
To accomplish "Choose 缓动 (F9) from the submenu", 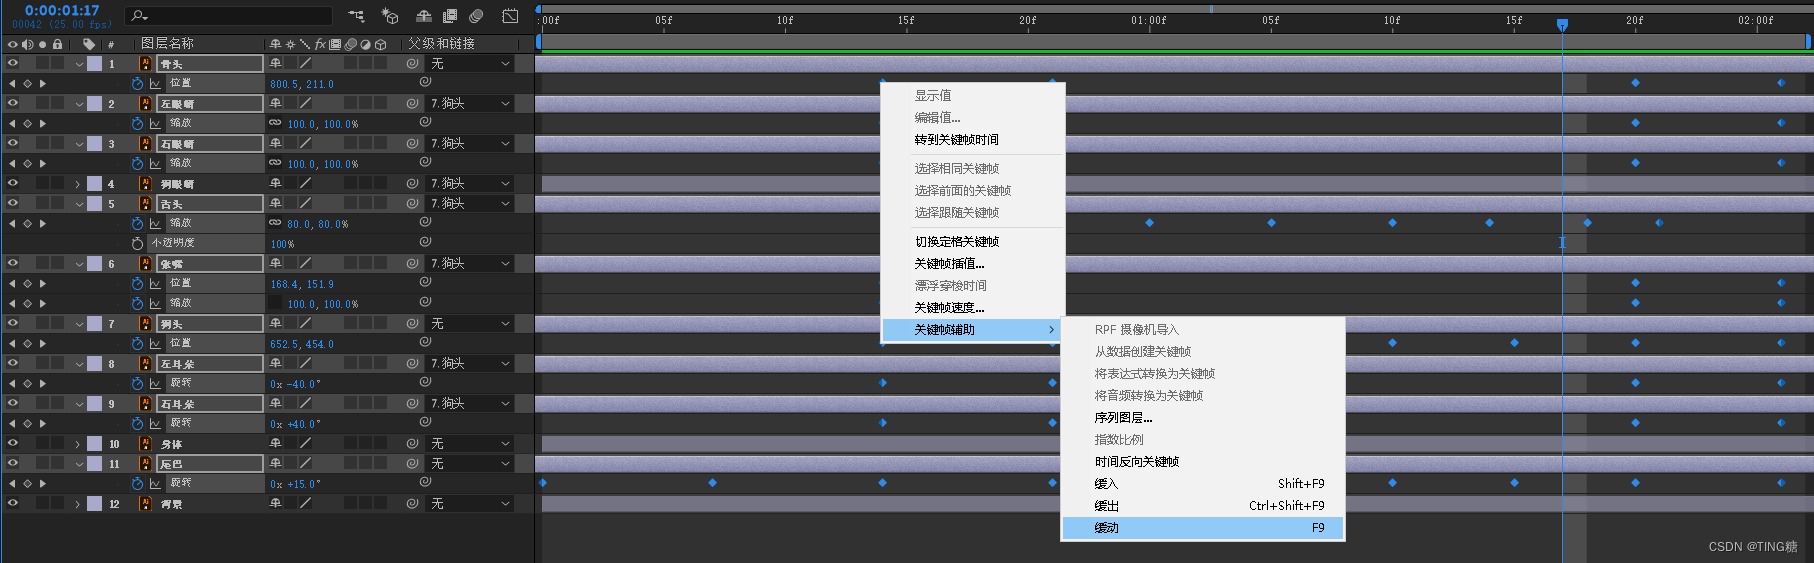I will 1203,528.
